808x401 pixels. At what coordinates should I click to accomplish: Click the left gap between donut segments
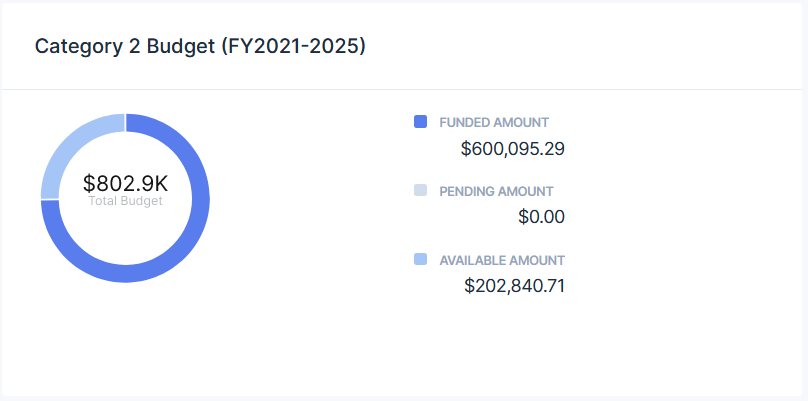pos(50,199)
